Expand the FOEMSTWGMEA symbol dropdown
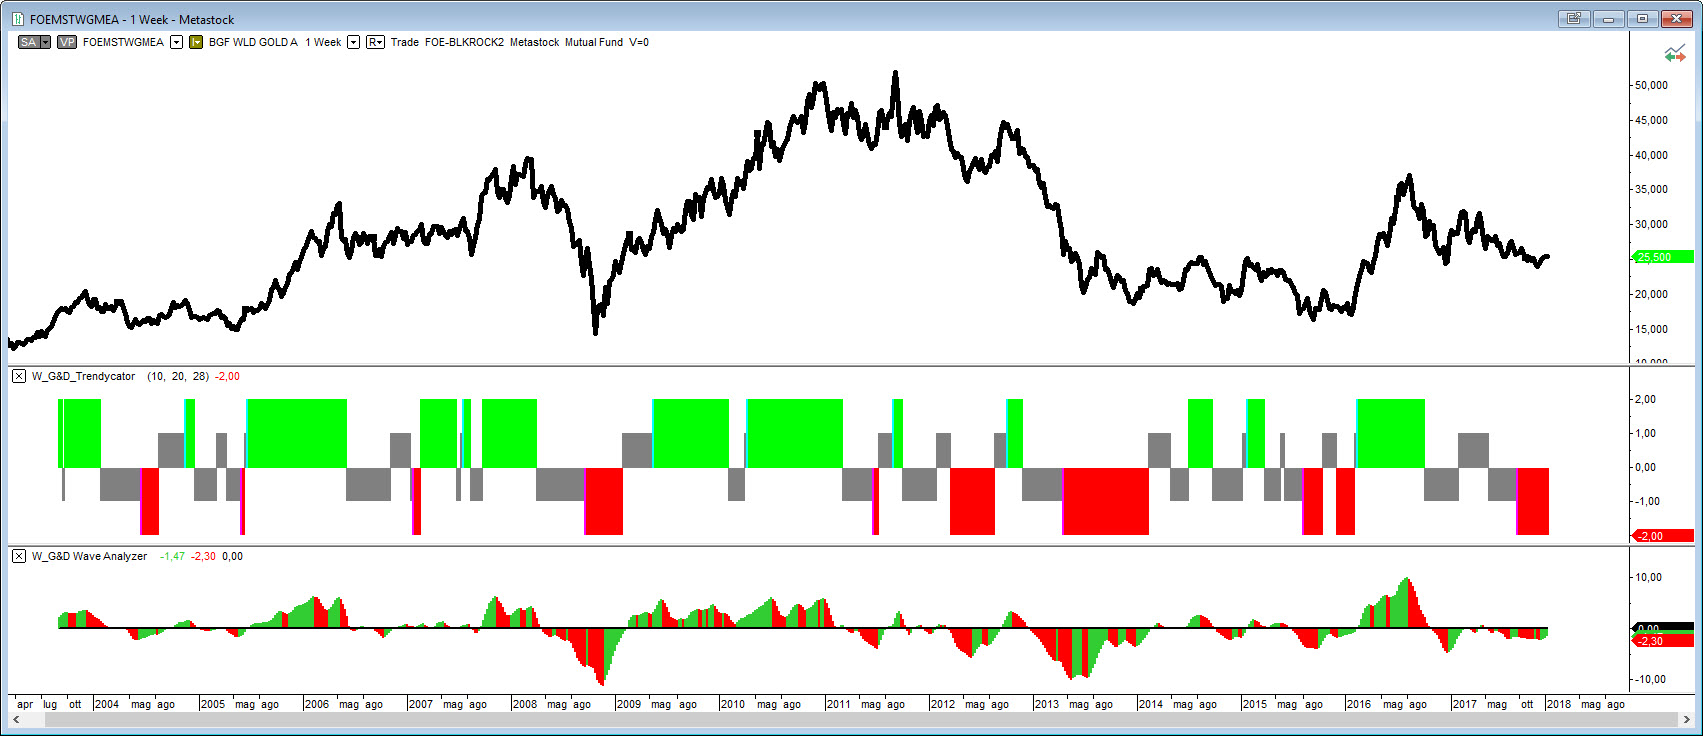 pos(176,42)
